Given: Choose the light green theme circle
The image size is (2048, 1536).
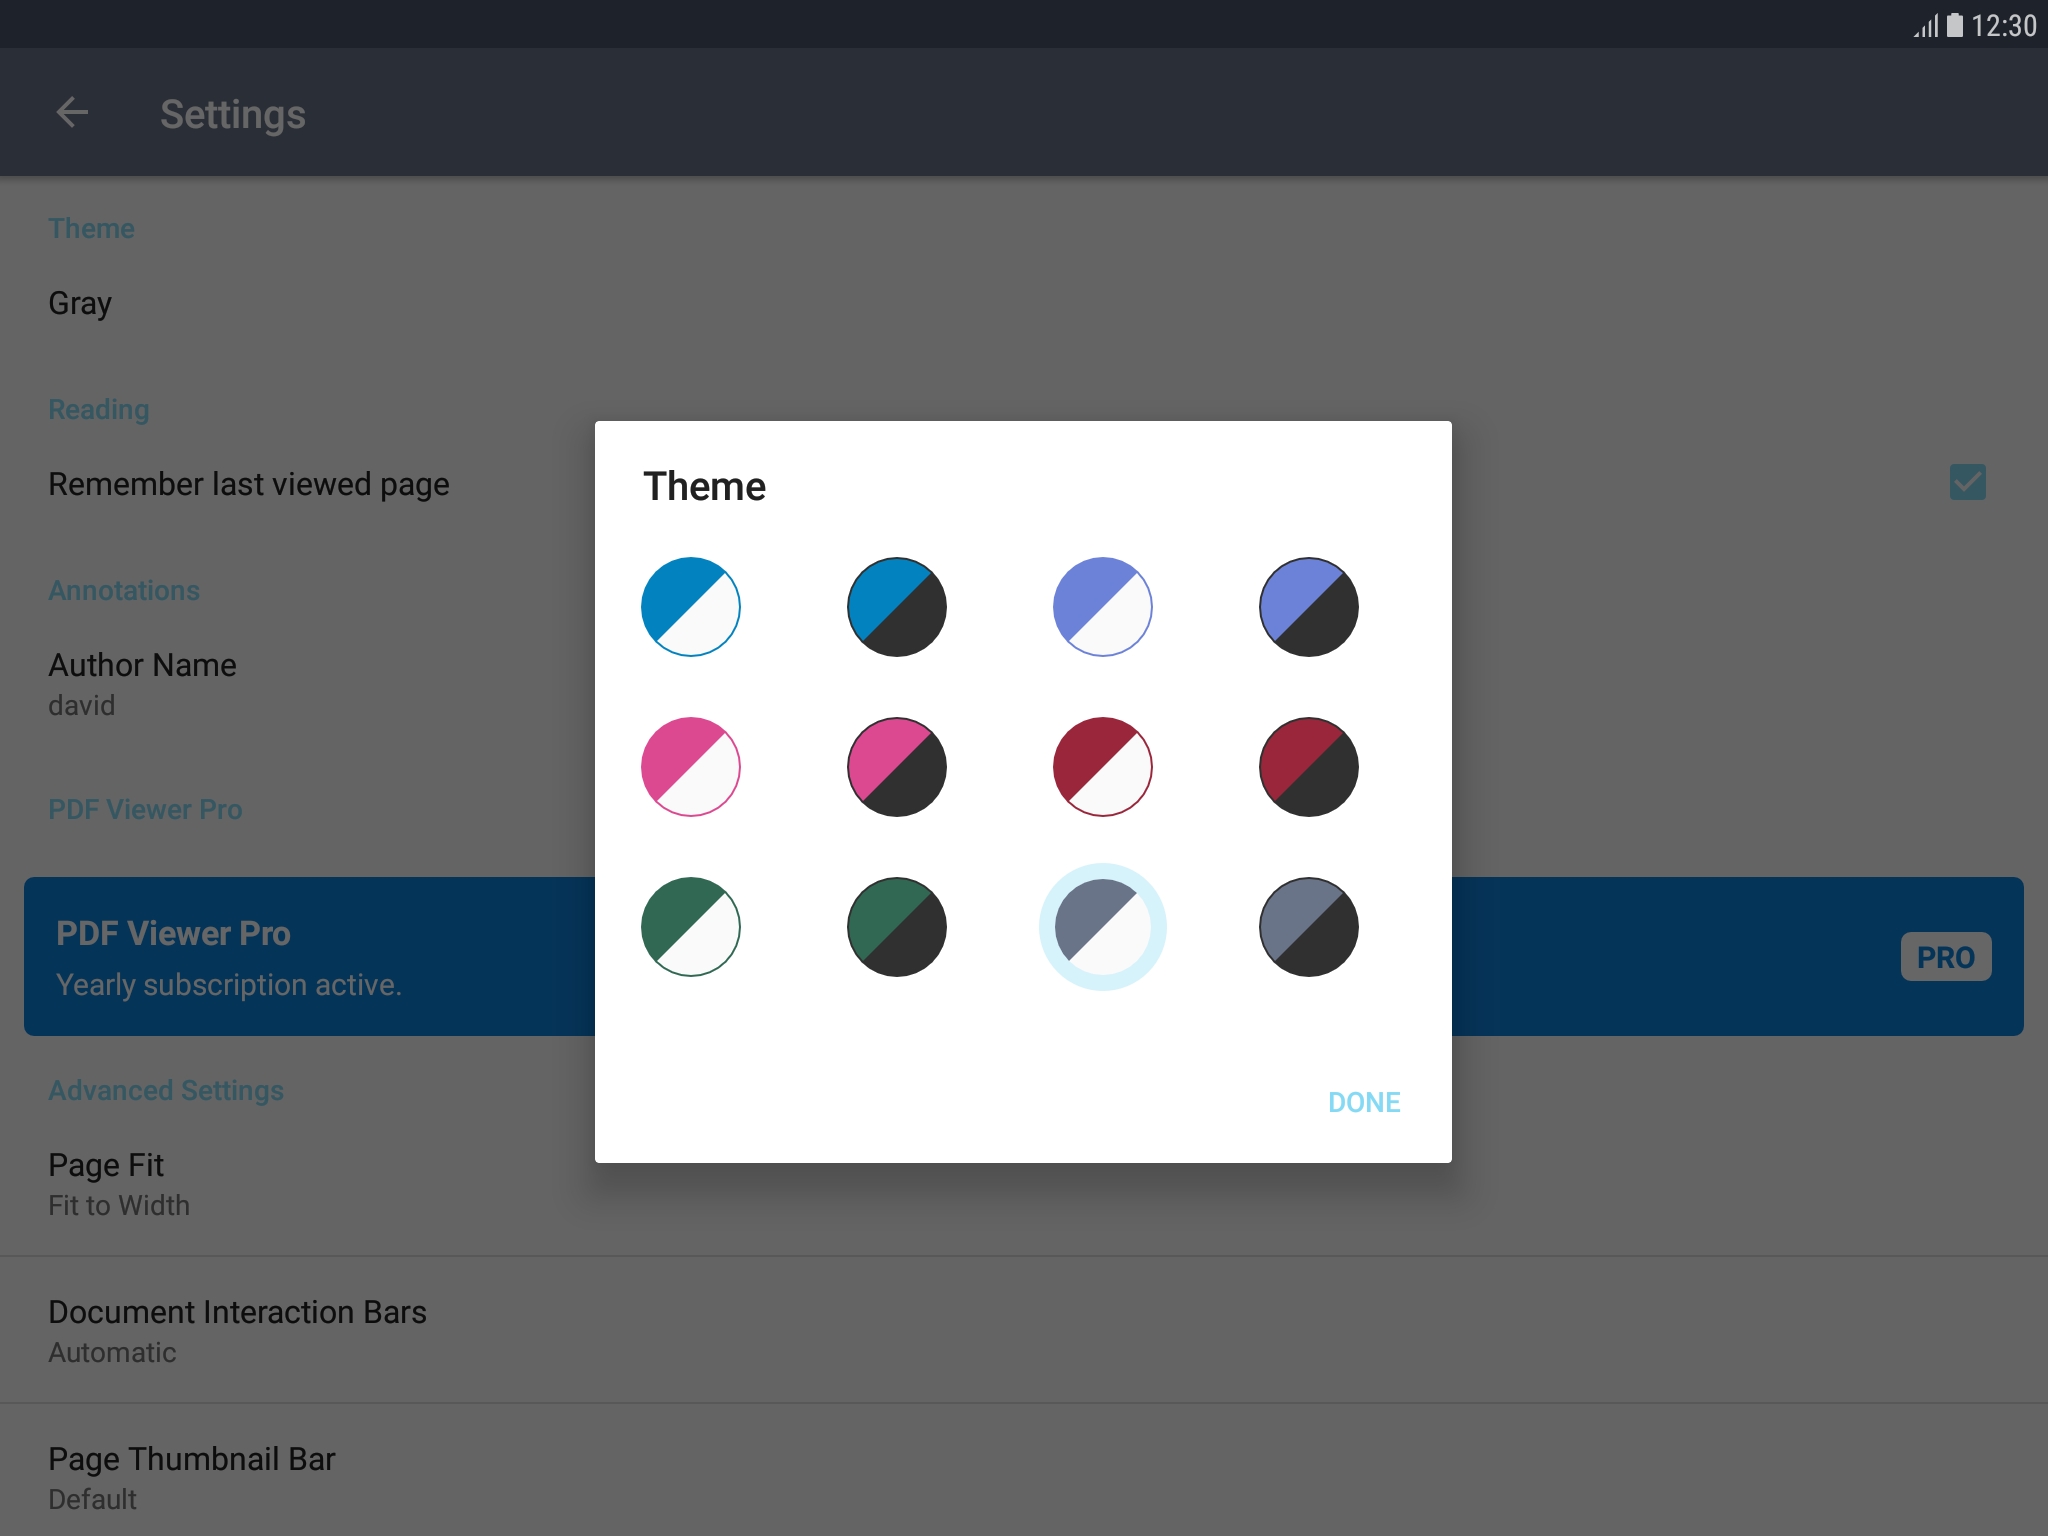Looking at the screenshot, I should pos(690,926).
